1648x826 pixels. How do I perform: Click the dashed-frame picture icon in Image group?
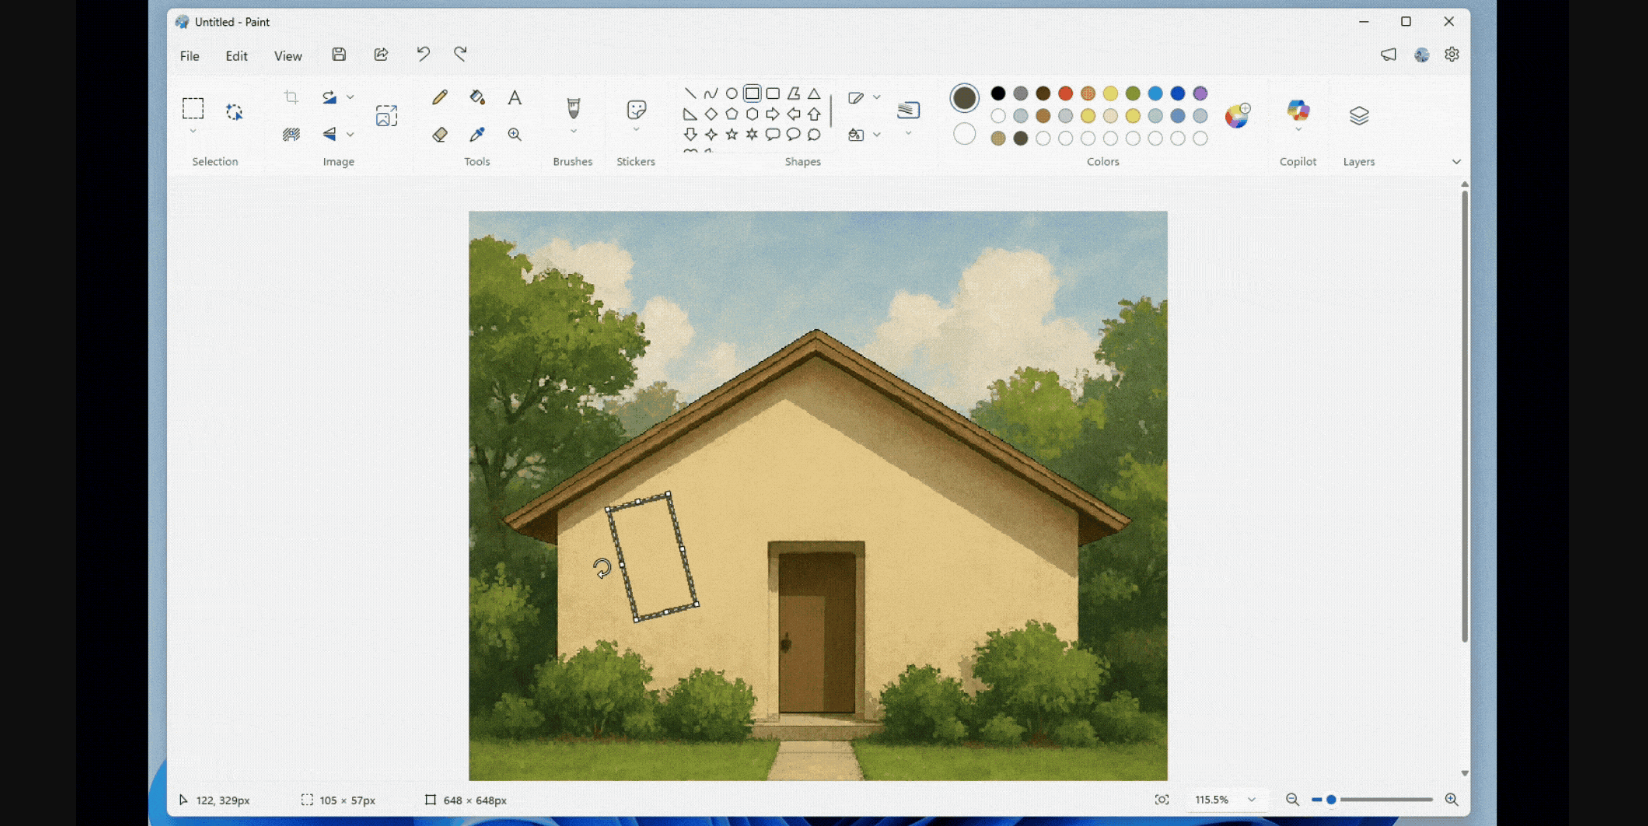(386, 116)
